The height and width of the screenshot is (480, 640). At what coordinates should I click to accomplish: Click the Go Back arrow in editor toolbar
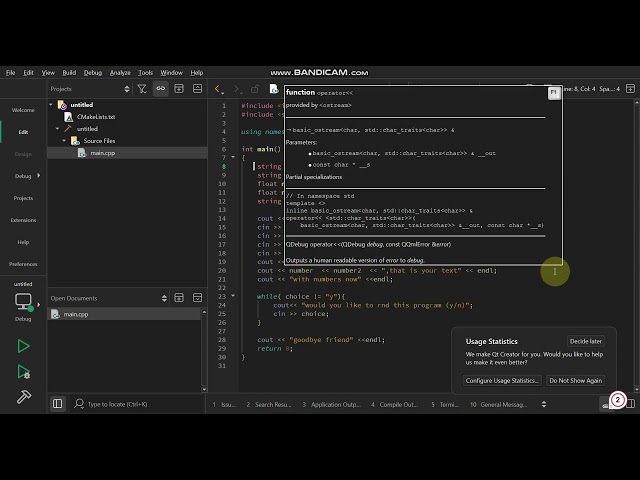(218, 89)
